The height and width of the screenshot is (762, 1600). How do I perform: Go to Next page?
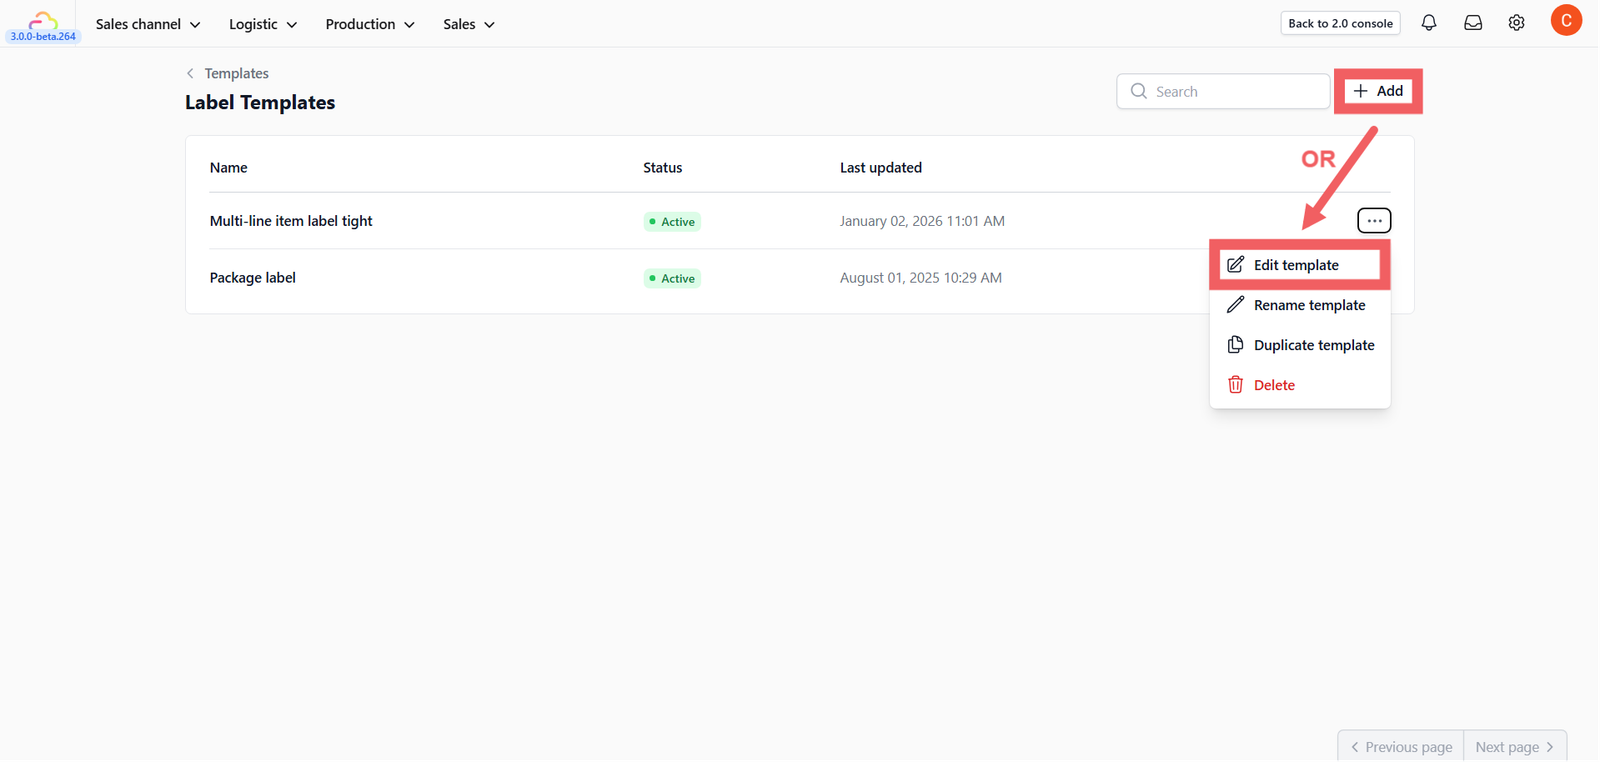click(1515, 747)
